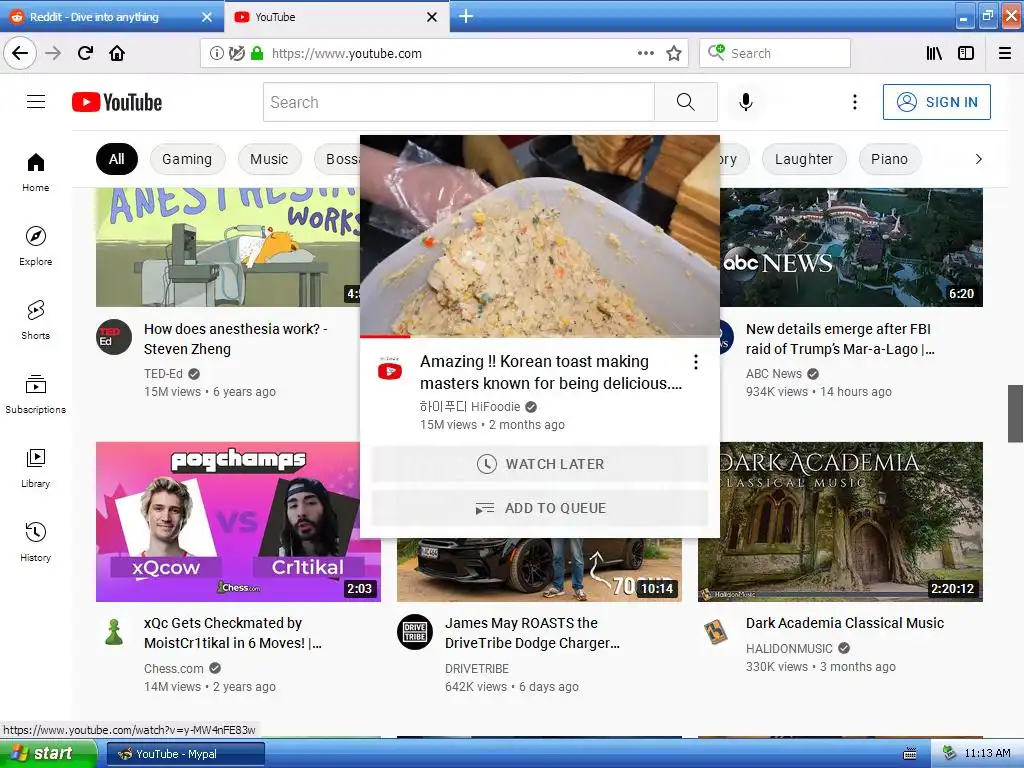Viewport: 1024px width, 768px height.
Task: Open the ABC News channel link
Action: (x=774, y=374)
